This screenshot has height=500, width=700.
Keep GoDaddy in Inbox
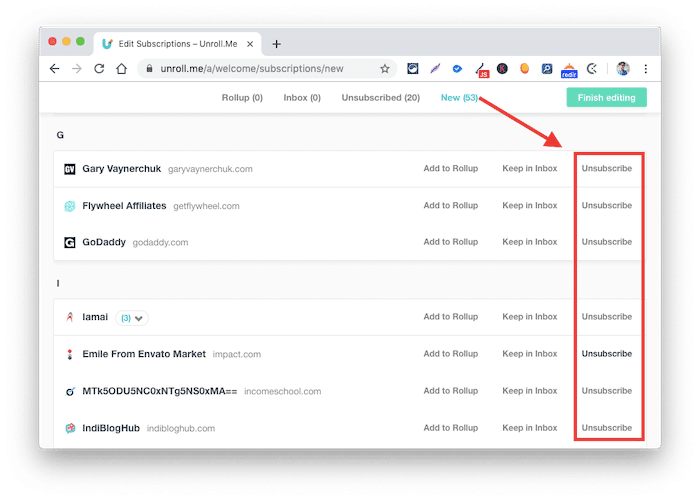point(530,242)
